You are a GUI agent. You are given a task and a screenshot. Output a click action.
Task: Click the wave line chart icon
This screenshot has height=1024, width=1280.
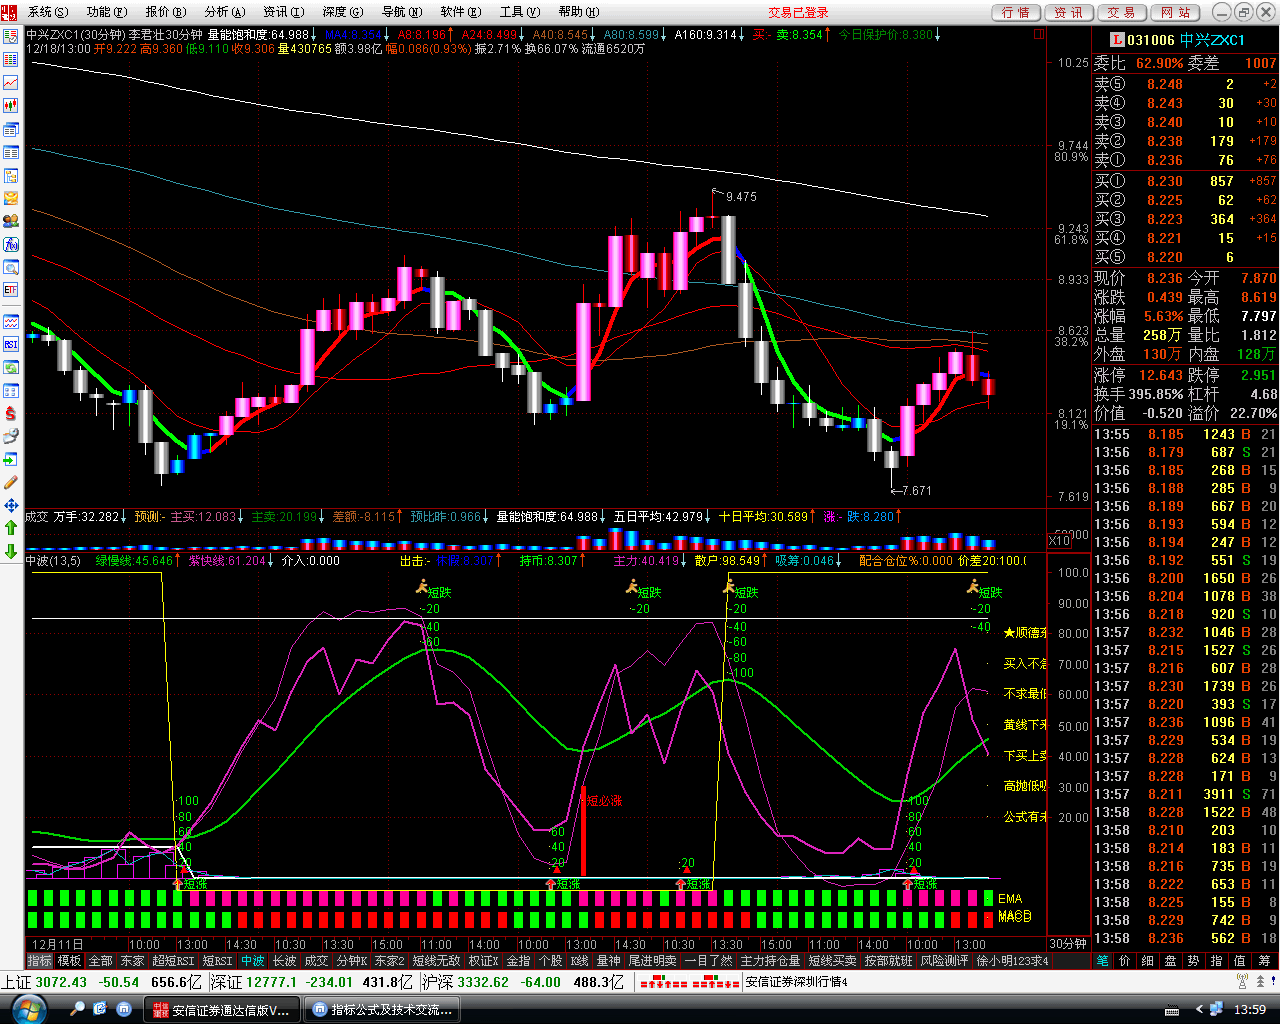11,321
